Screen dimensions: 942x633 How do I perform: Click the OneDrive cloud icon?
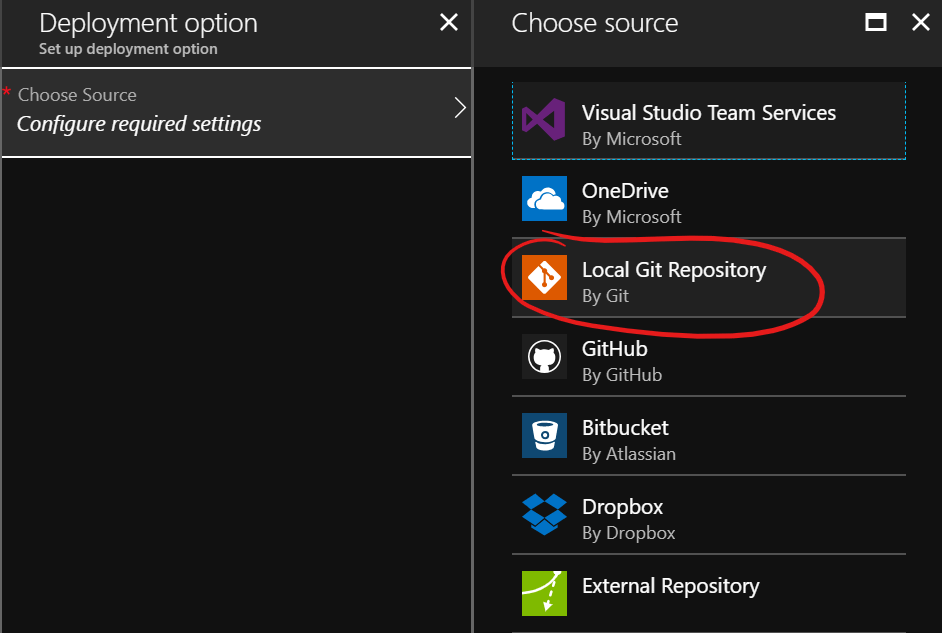544,199
